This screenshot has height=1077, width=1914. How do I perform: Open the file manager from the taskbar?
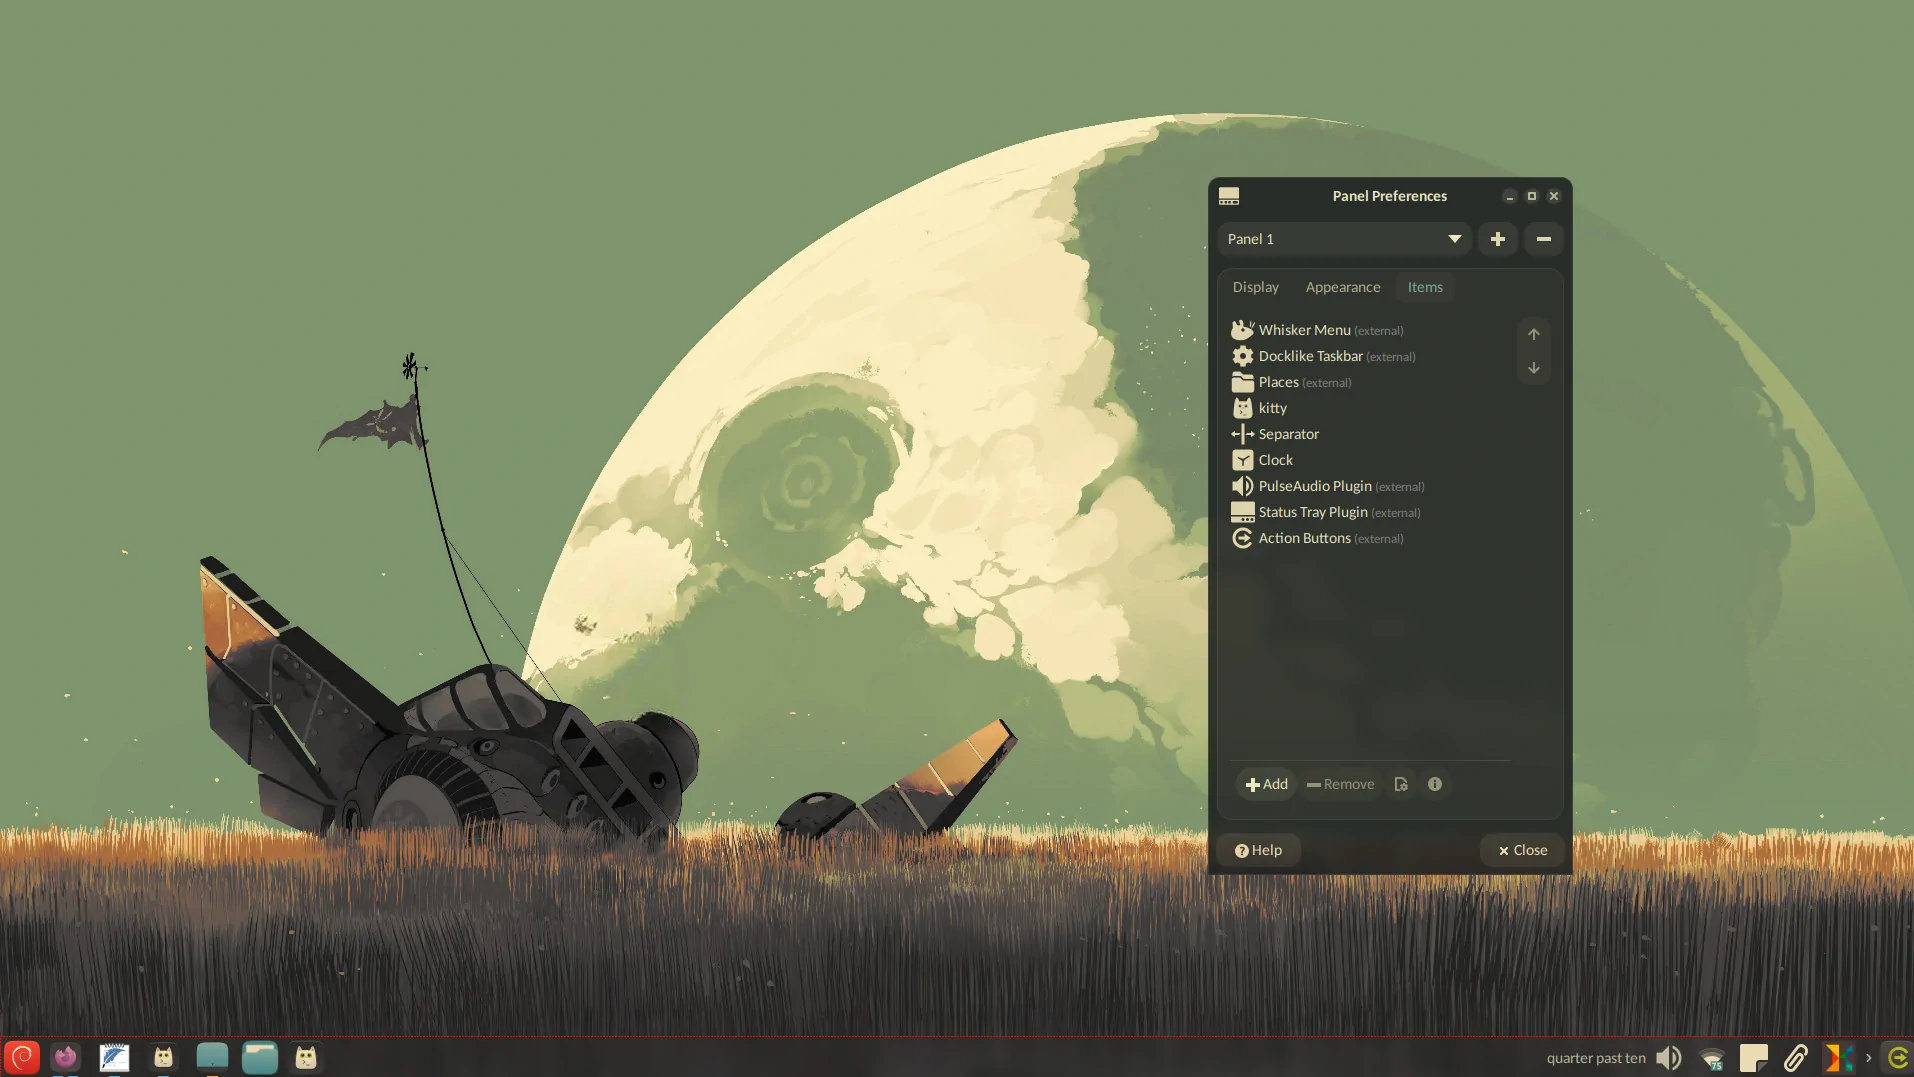260,1057
